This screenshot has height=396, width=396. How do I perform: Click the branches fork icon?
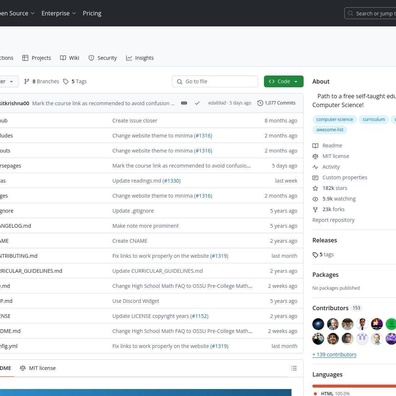coord(27,81)
